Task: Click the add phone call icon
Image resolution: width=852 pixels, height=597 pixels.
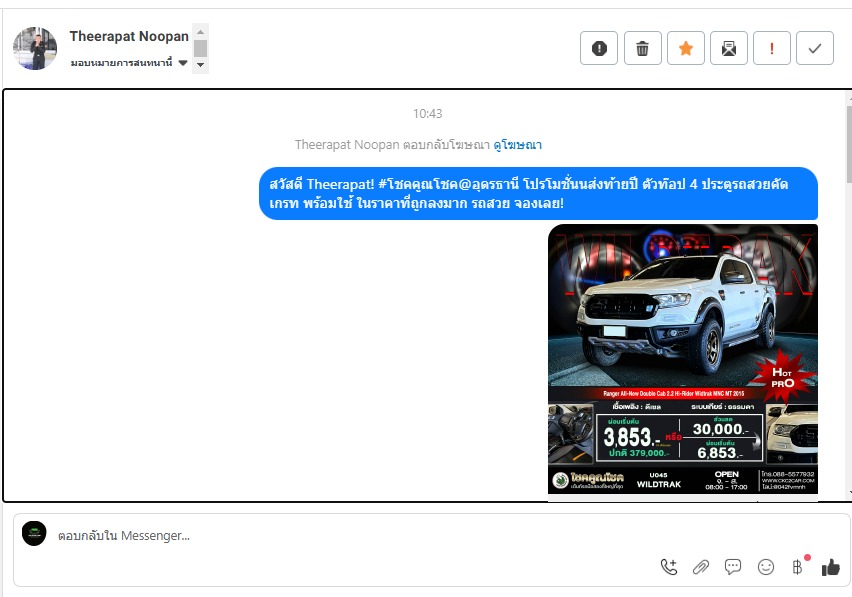Action: [669, 567]
